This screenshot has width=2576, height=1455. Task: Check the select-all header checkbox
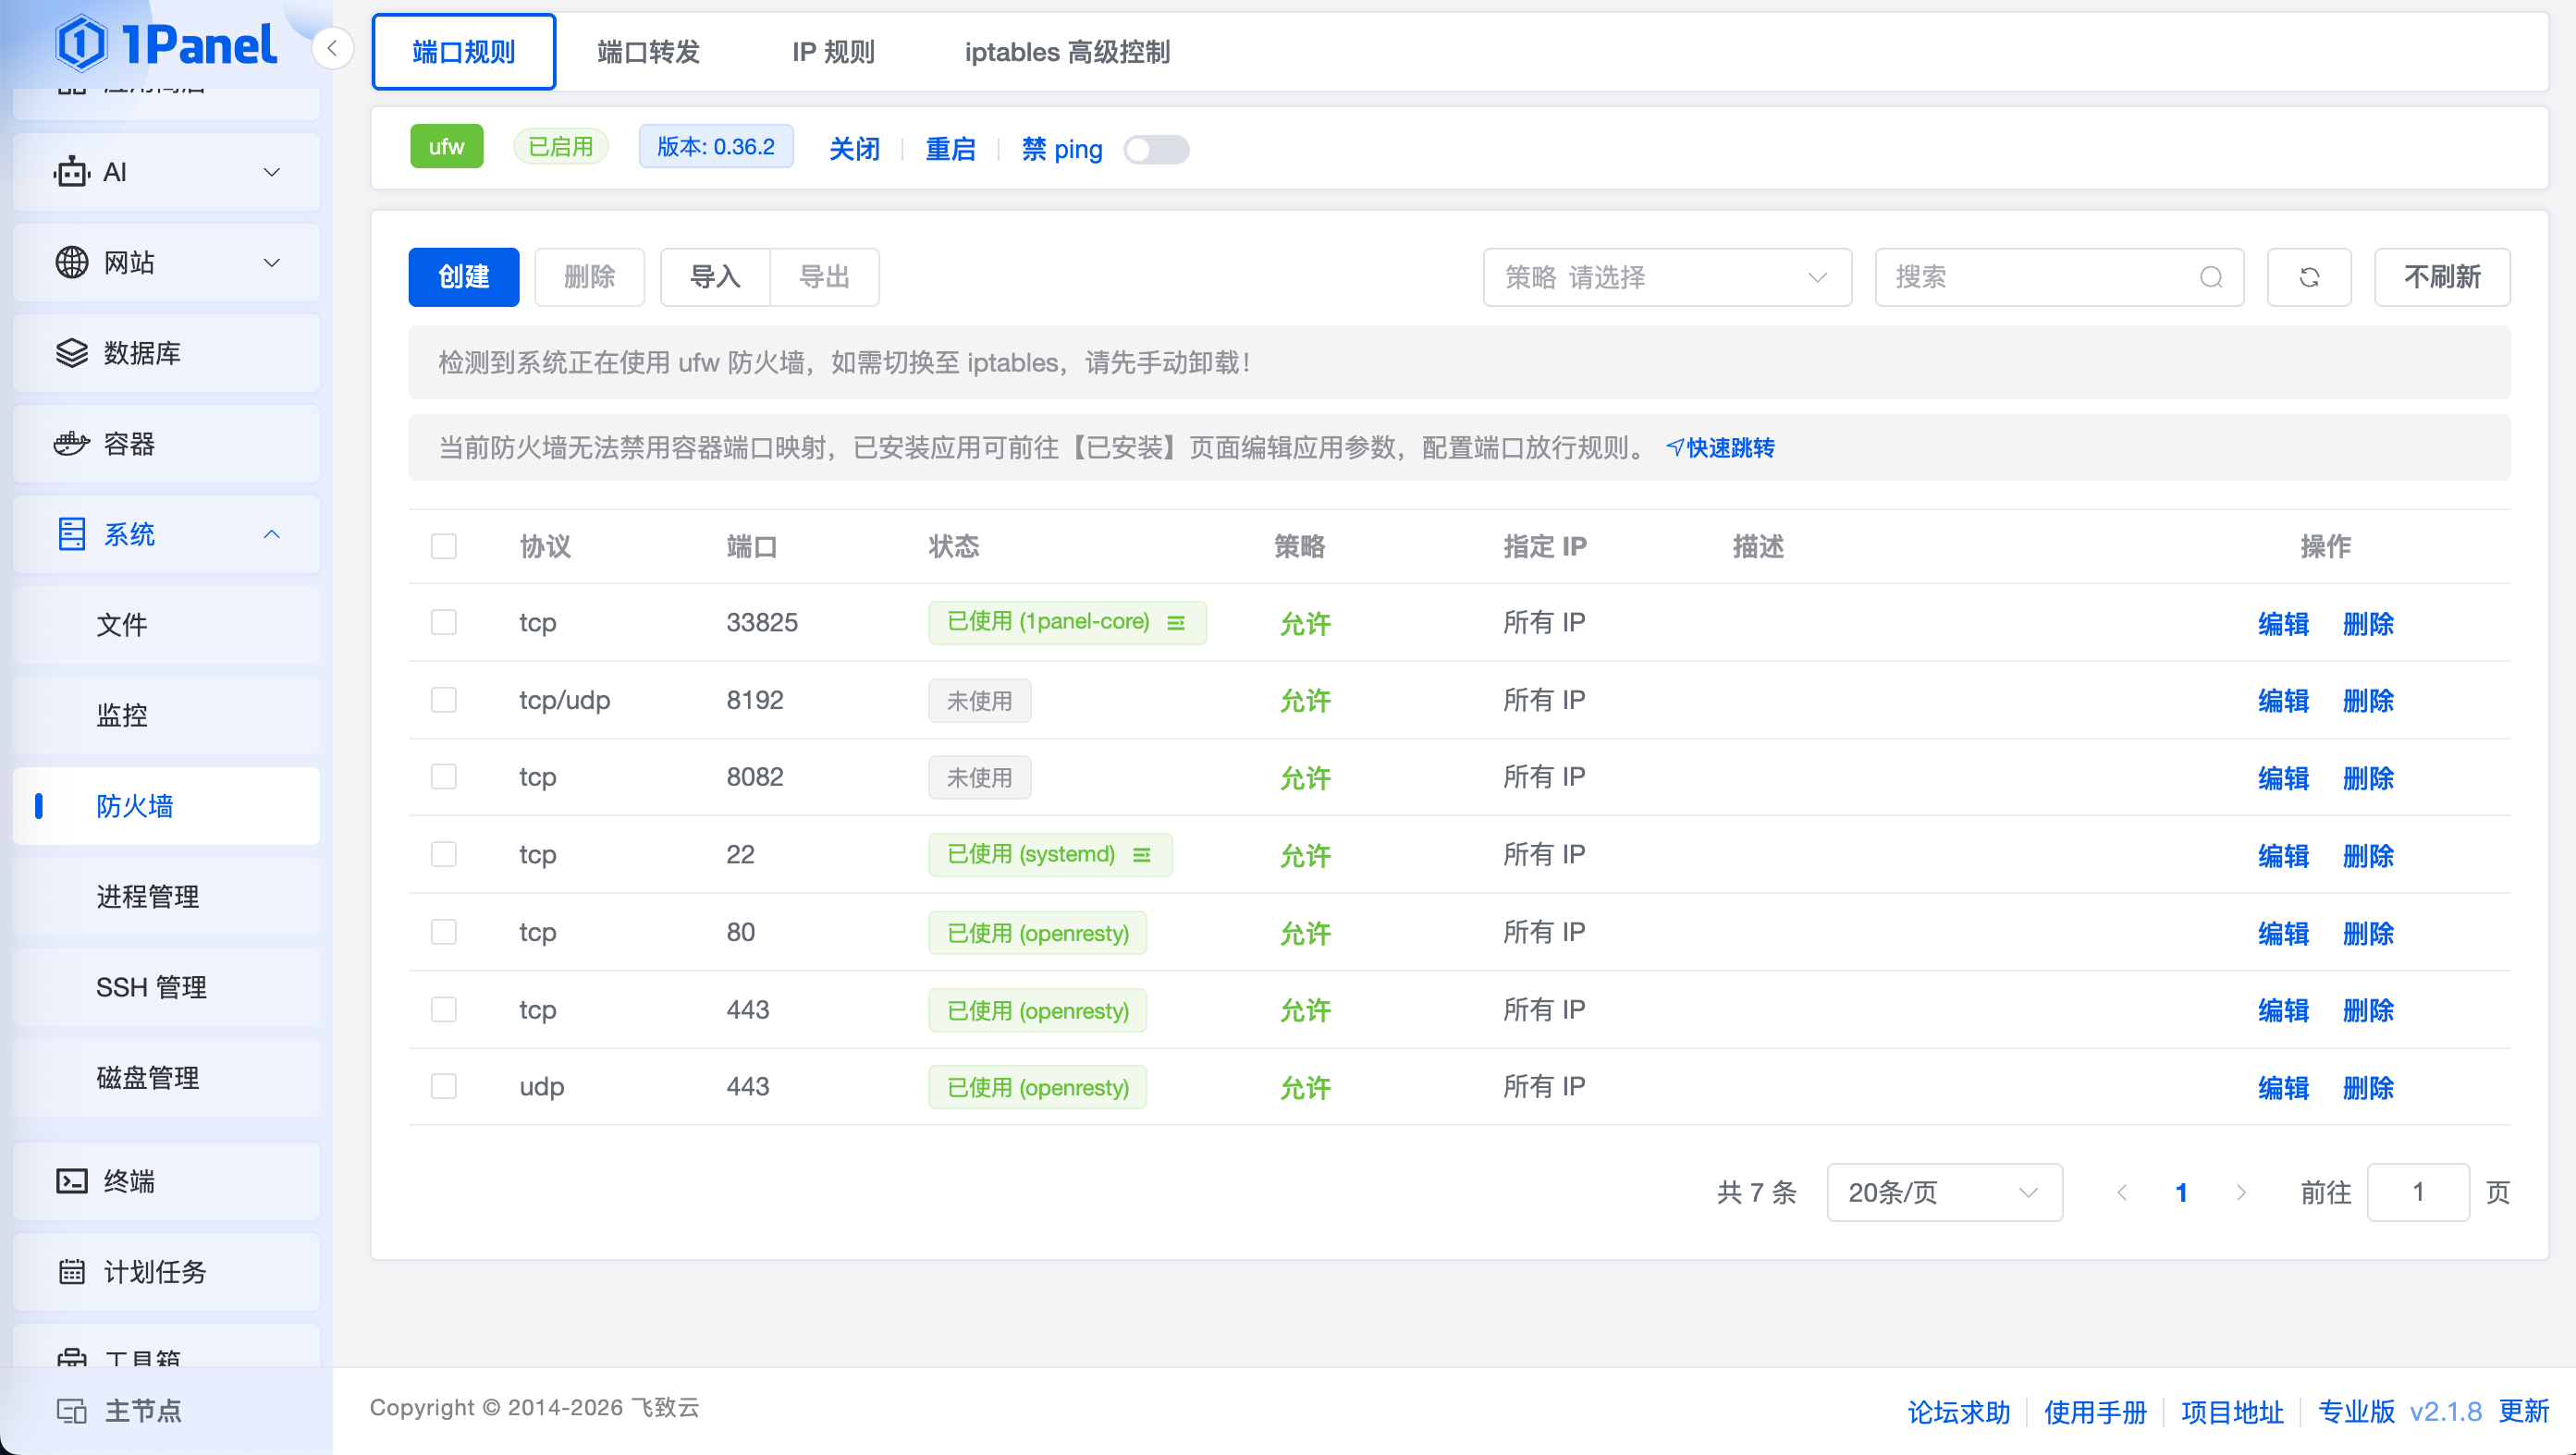(444, 546)
